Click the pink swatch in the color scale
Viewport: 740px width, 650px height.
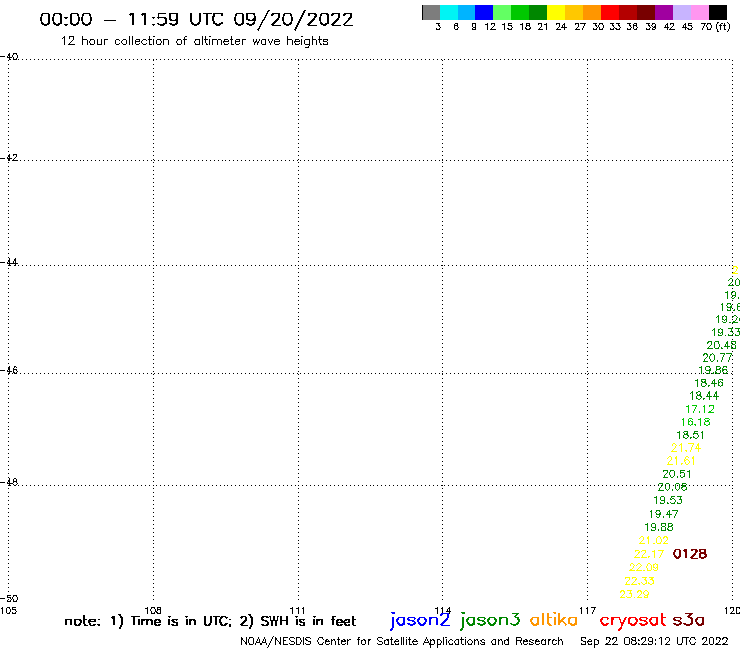[699, 12]
